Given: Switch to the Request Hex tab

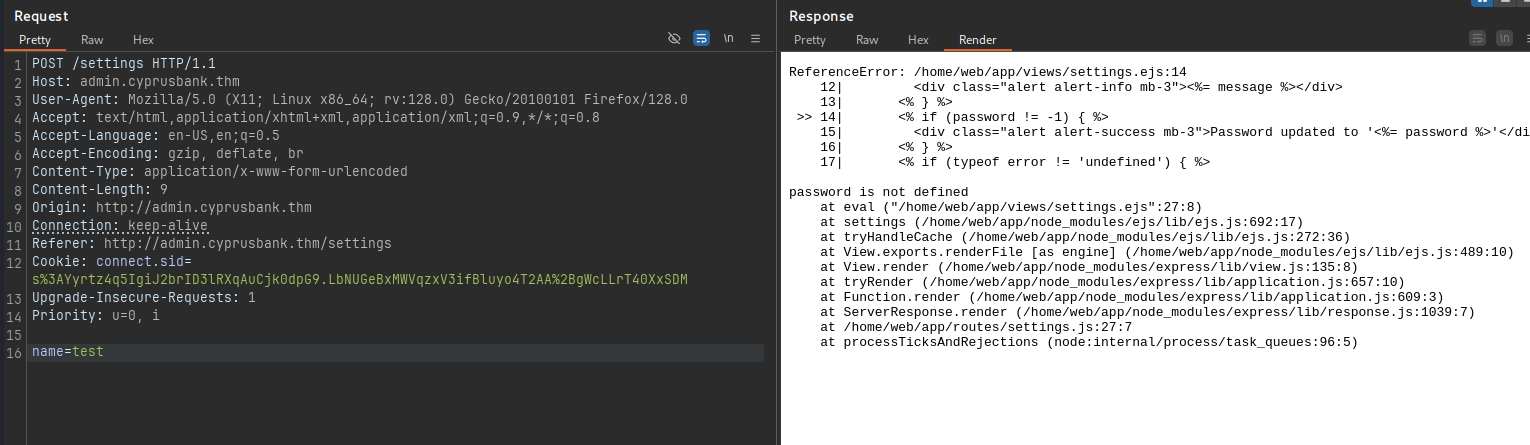Looking at the screenshot, I should tap(143, 40).
